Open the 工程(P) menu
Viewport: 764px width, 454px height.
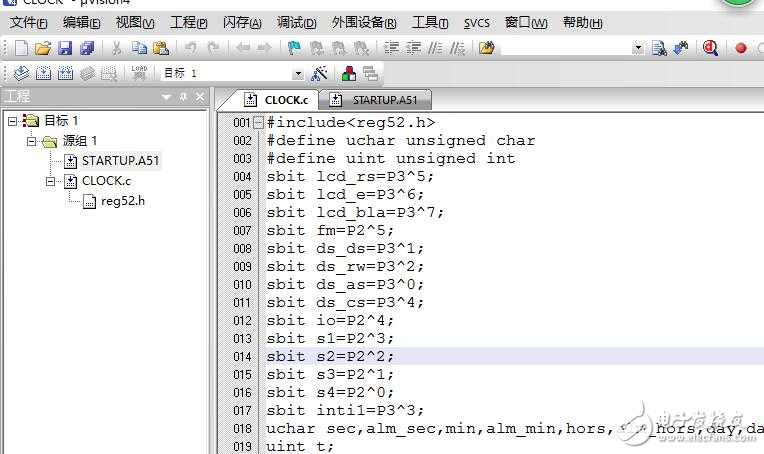click(189, 23)
